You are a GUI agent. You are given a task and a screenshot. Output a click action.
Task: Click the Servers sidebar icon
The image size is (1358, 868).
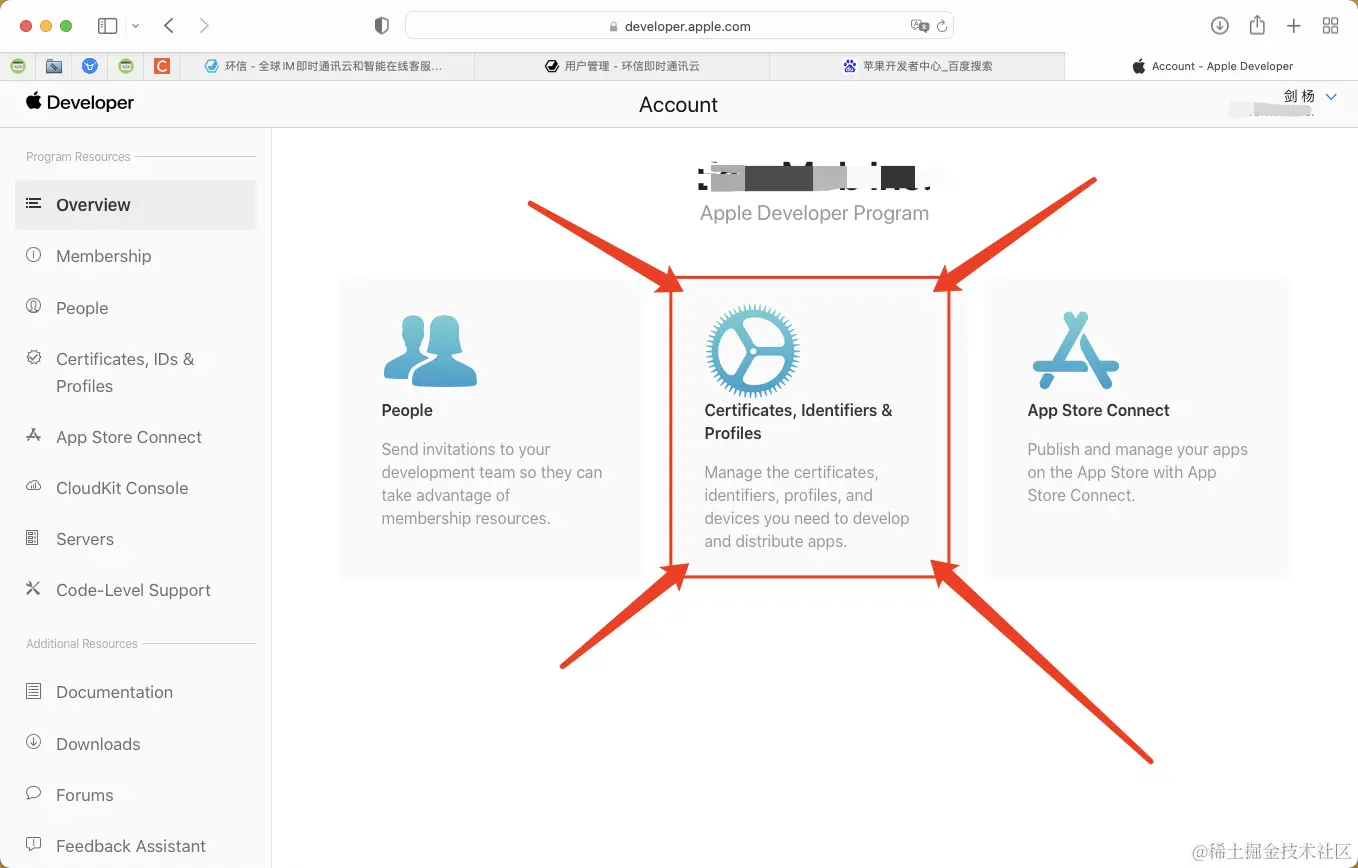pyautogui.click(x=33, y=538)
